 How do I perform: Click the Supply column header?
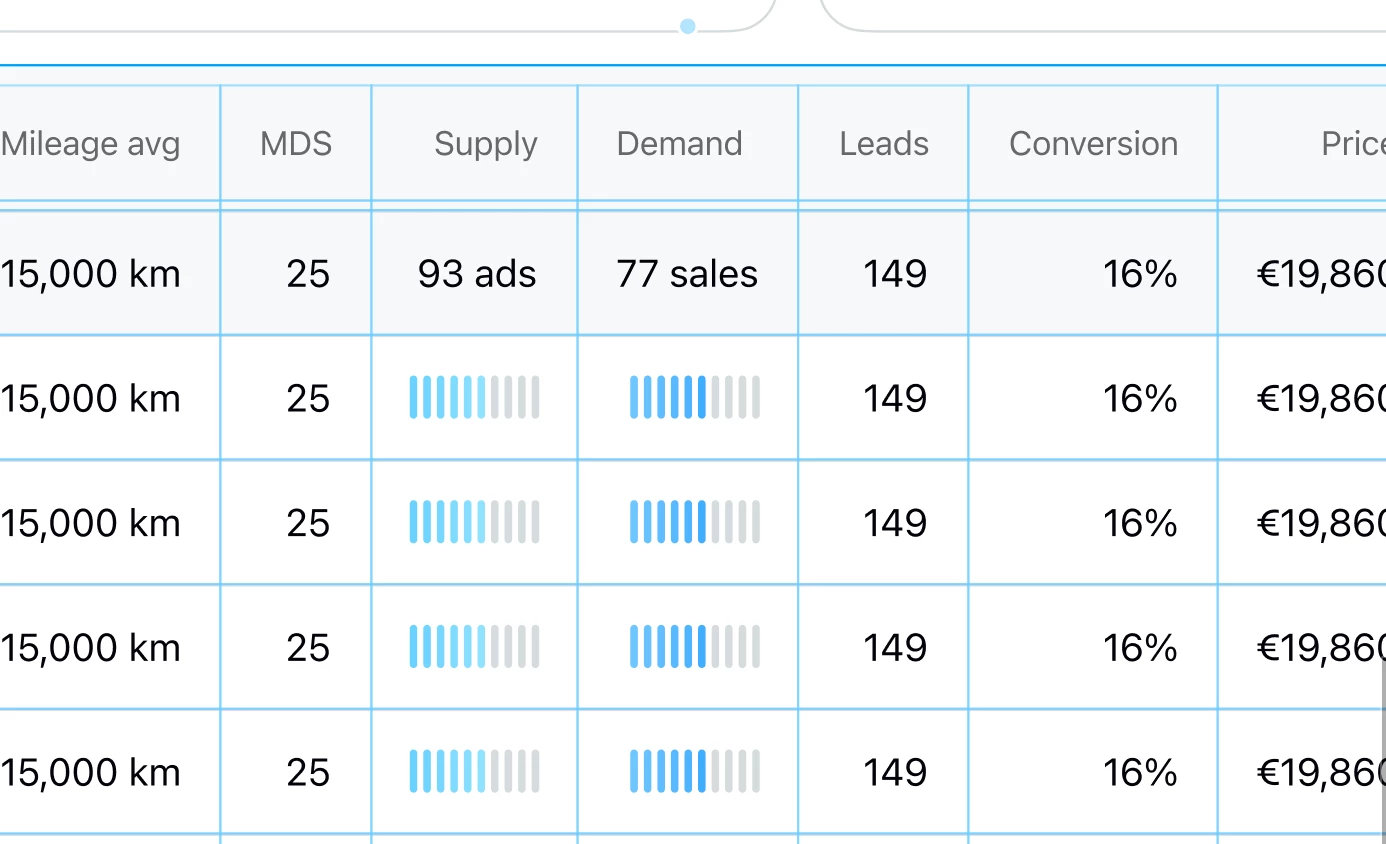coord(485,144)
